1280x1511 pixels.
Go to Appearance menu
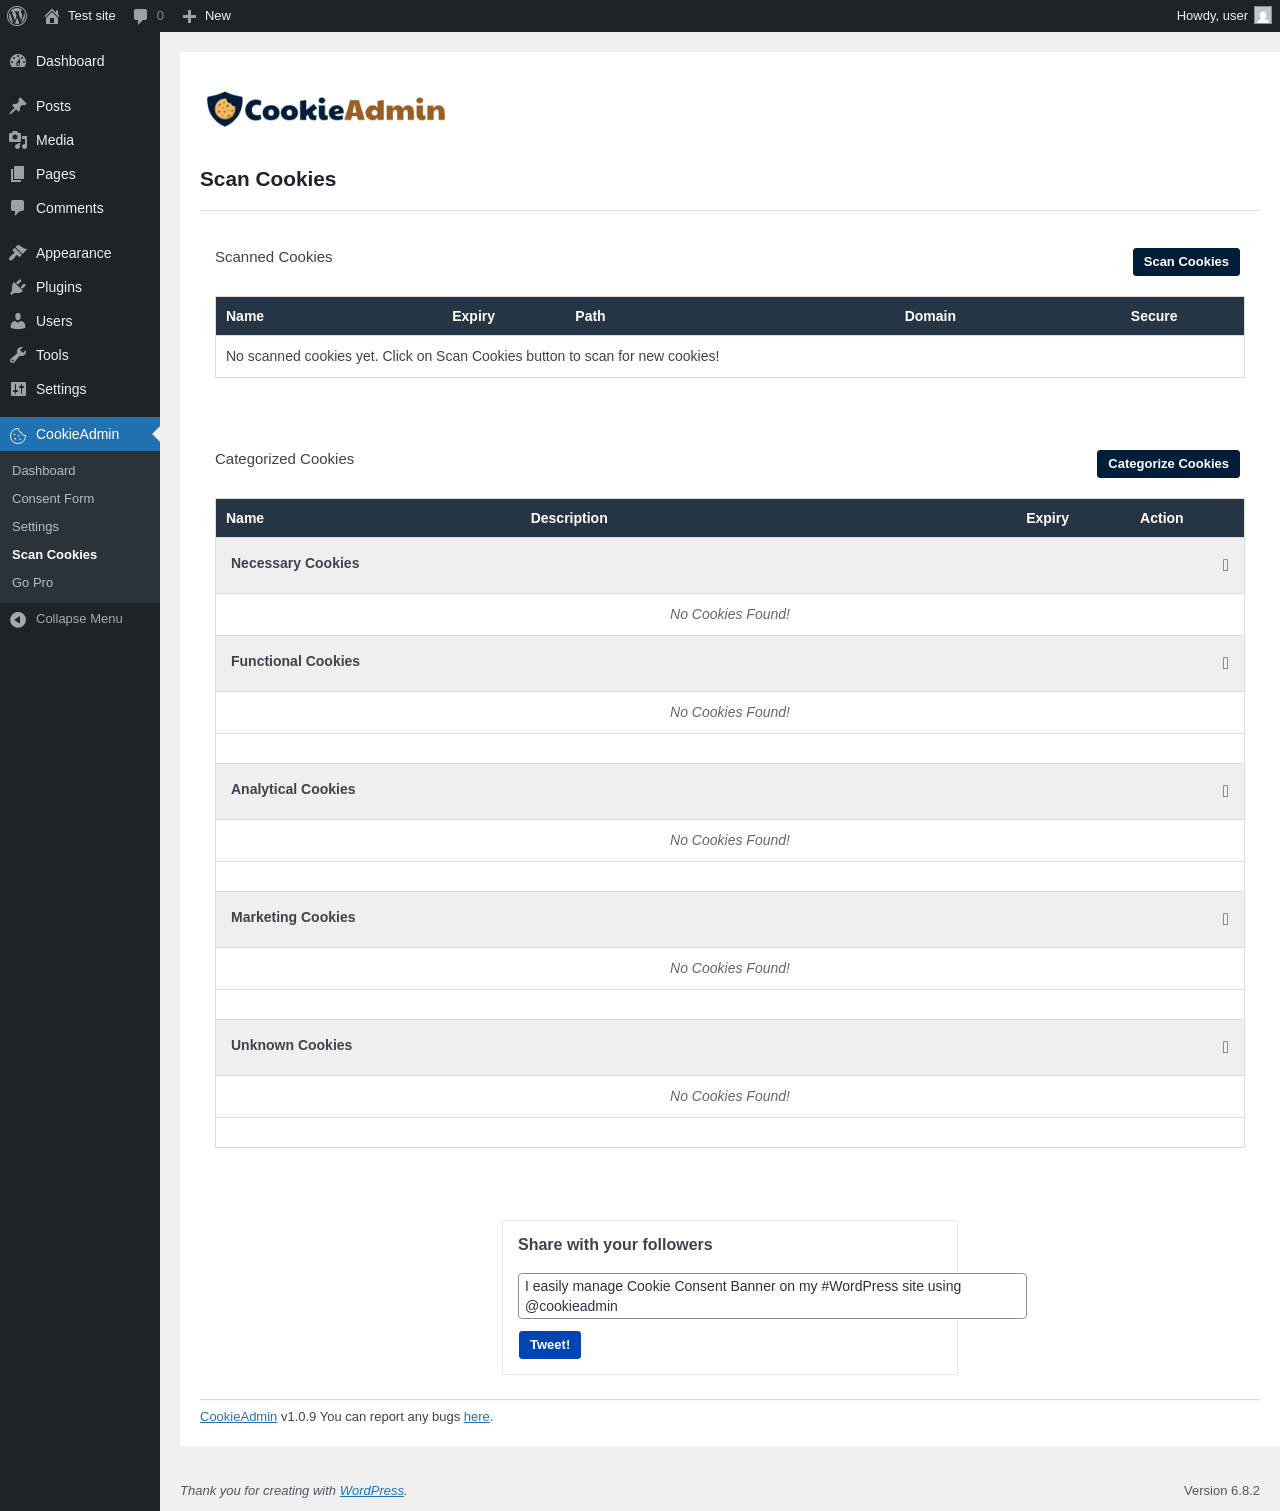[x=80, y=253]
